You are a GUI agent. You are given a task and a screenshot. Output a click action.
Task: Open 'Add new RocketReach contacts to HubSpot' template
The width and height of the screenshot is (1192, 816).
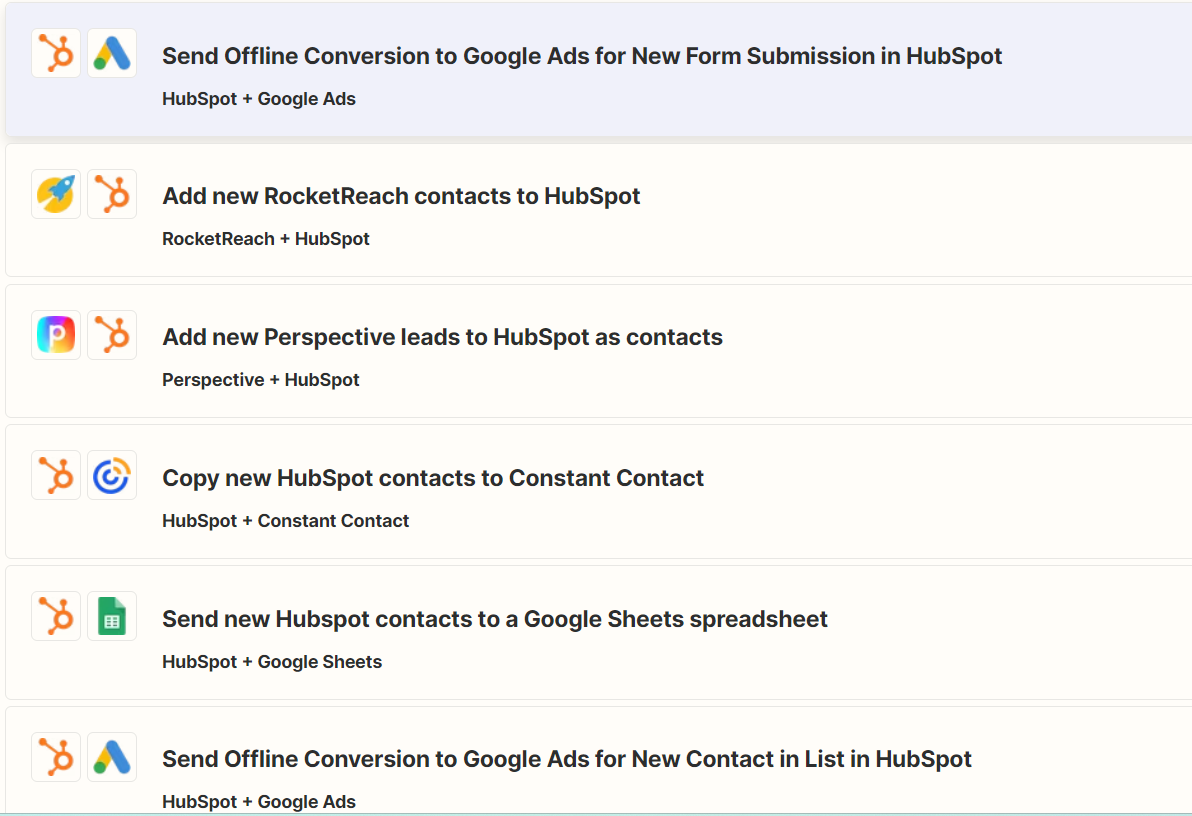401,196
